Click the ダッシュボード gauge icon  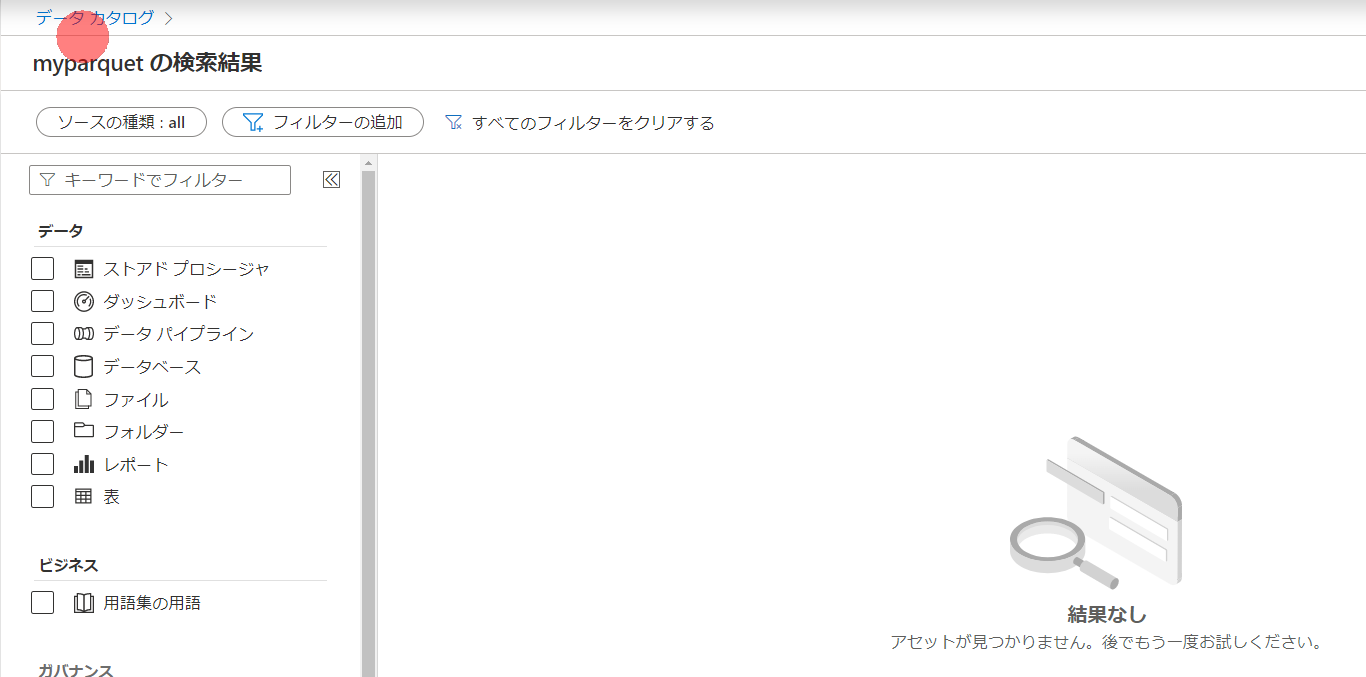tap(84, 301)
